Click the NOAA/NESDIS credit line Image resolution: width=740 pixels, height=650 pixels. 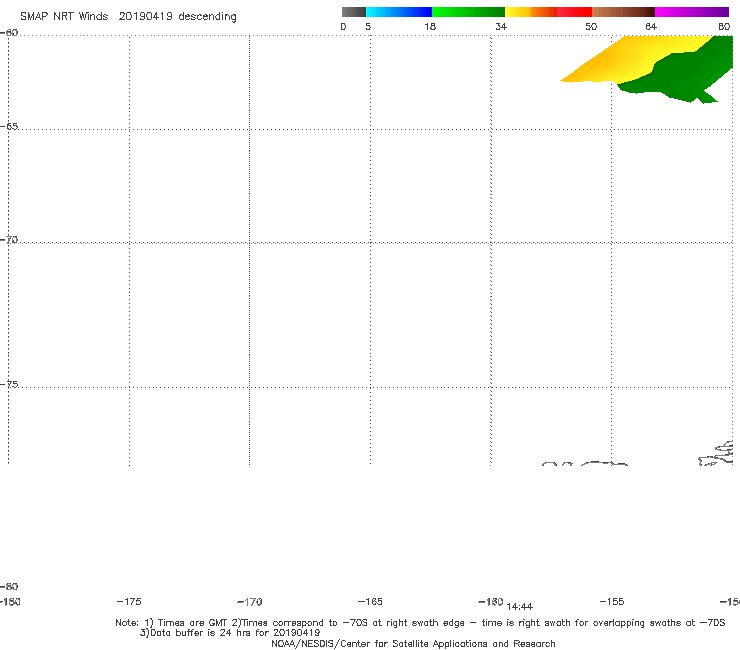pyautogui.click(x=413, y=643)
